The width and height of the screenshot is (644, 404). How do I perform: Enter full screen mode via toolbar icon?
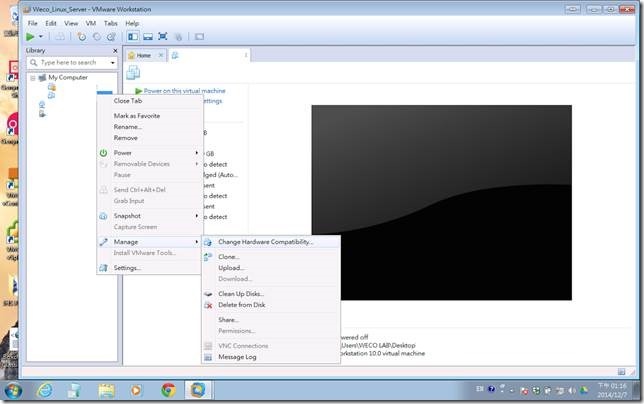(163, 36)
